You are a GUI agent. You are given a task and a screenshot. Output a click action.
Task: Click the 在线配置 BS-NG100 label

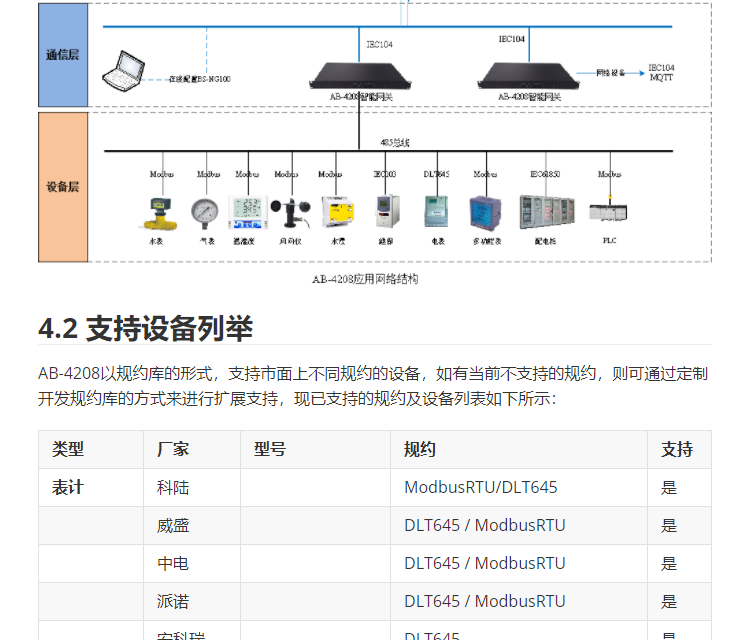point(199,79)
